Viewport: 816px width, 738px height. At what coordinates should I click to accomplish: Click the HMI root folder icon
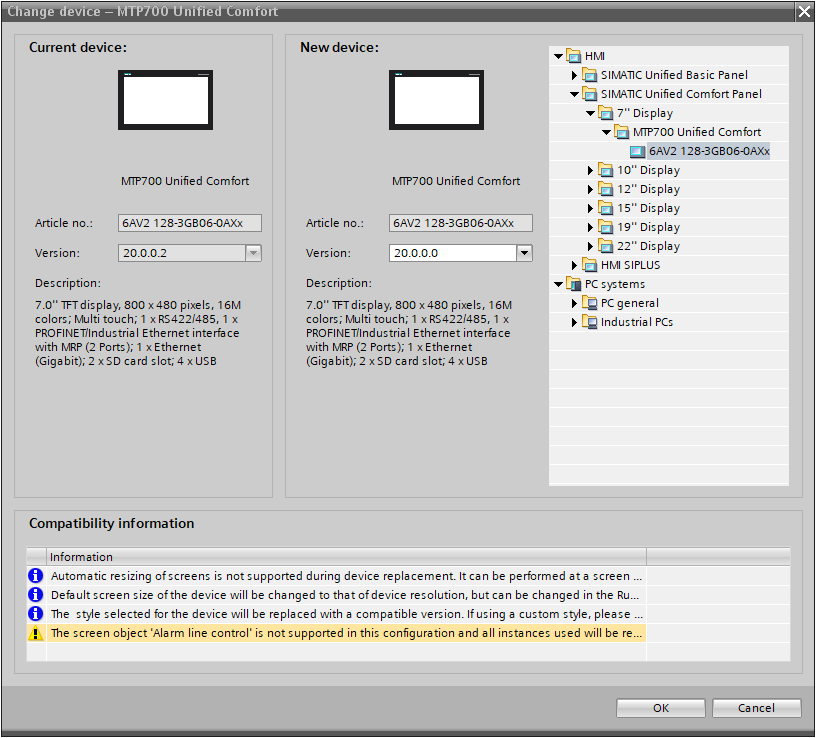[573, 56]
